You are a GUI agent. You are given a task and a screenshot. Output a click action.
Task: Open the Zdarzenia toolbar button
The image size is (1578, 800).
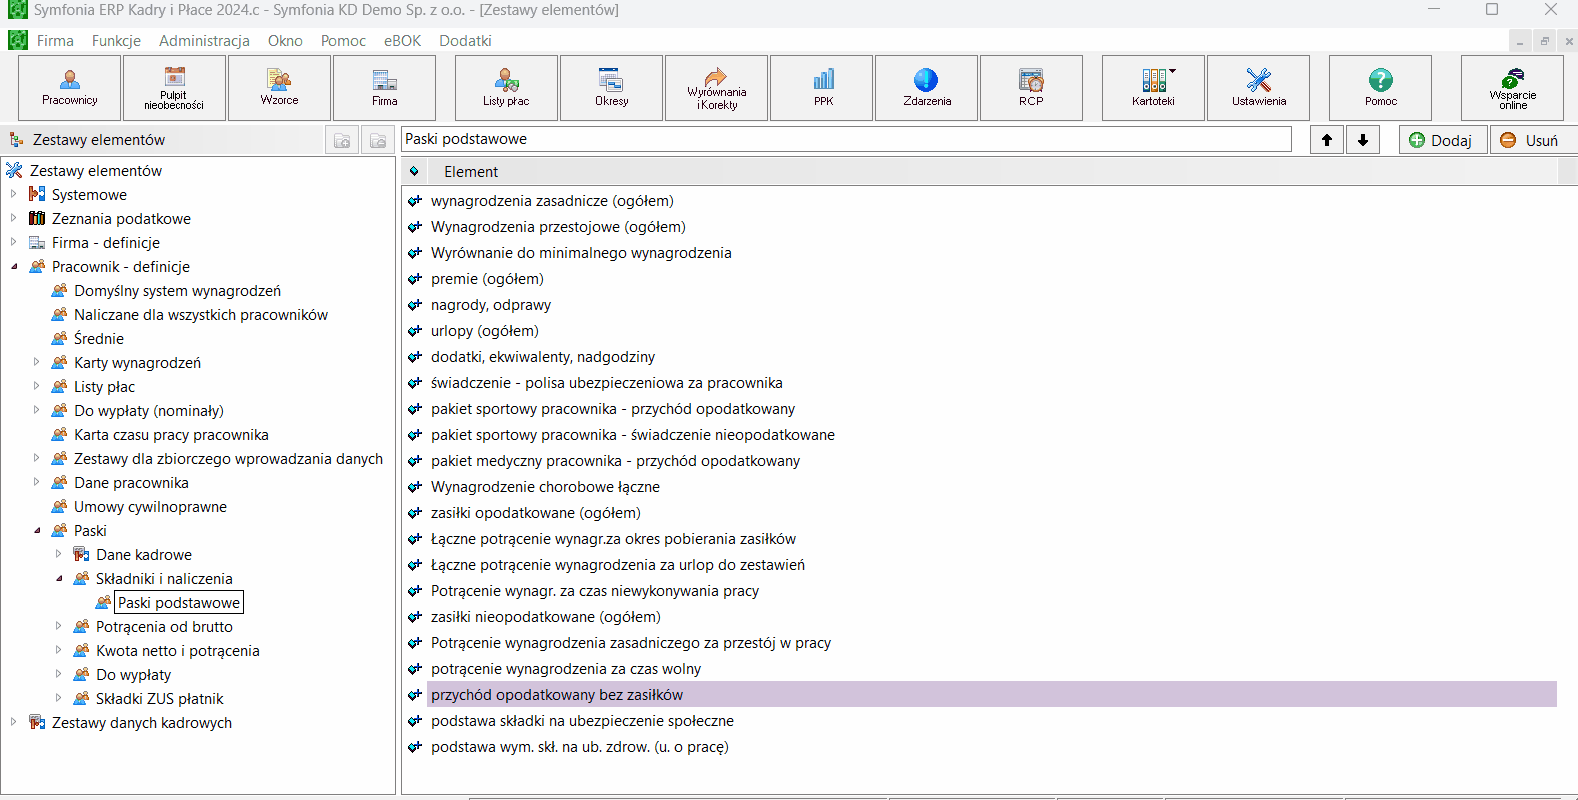click(x=927, y=88)
